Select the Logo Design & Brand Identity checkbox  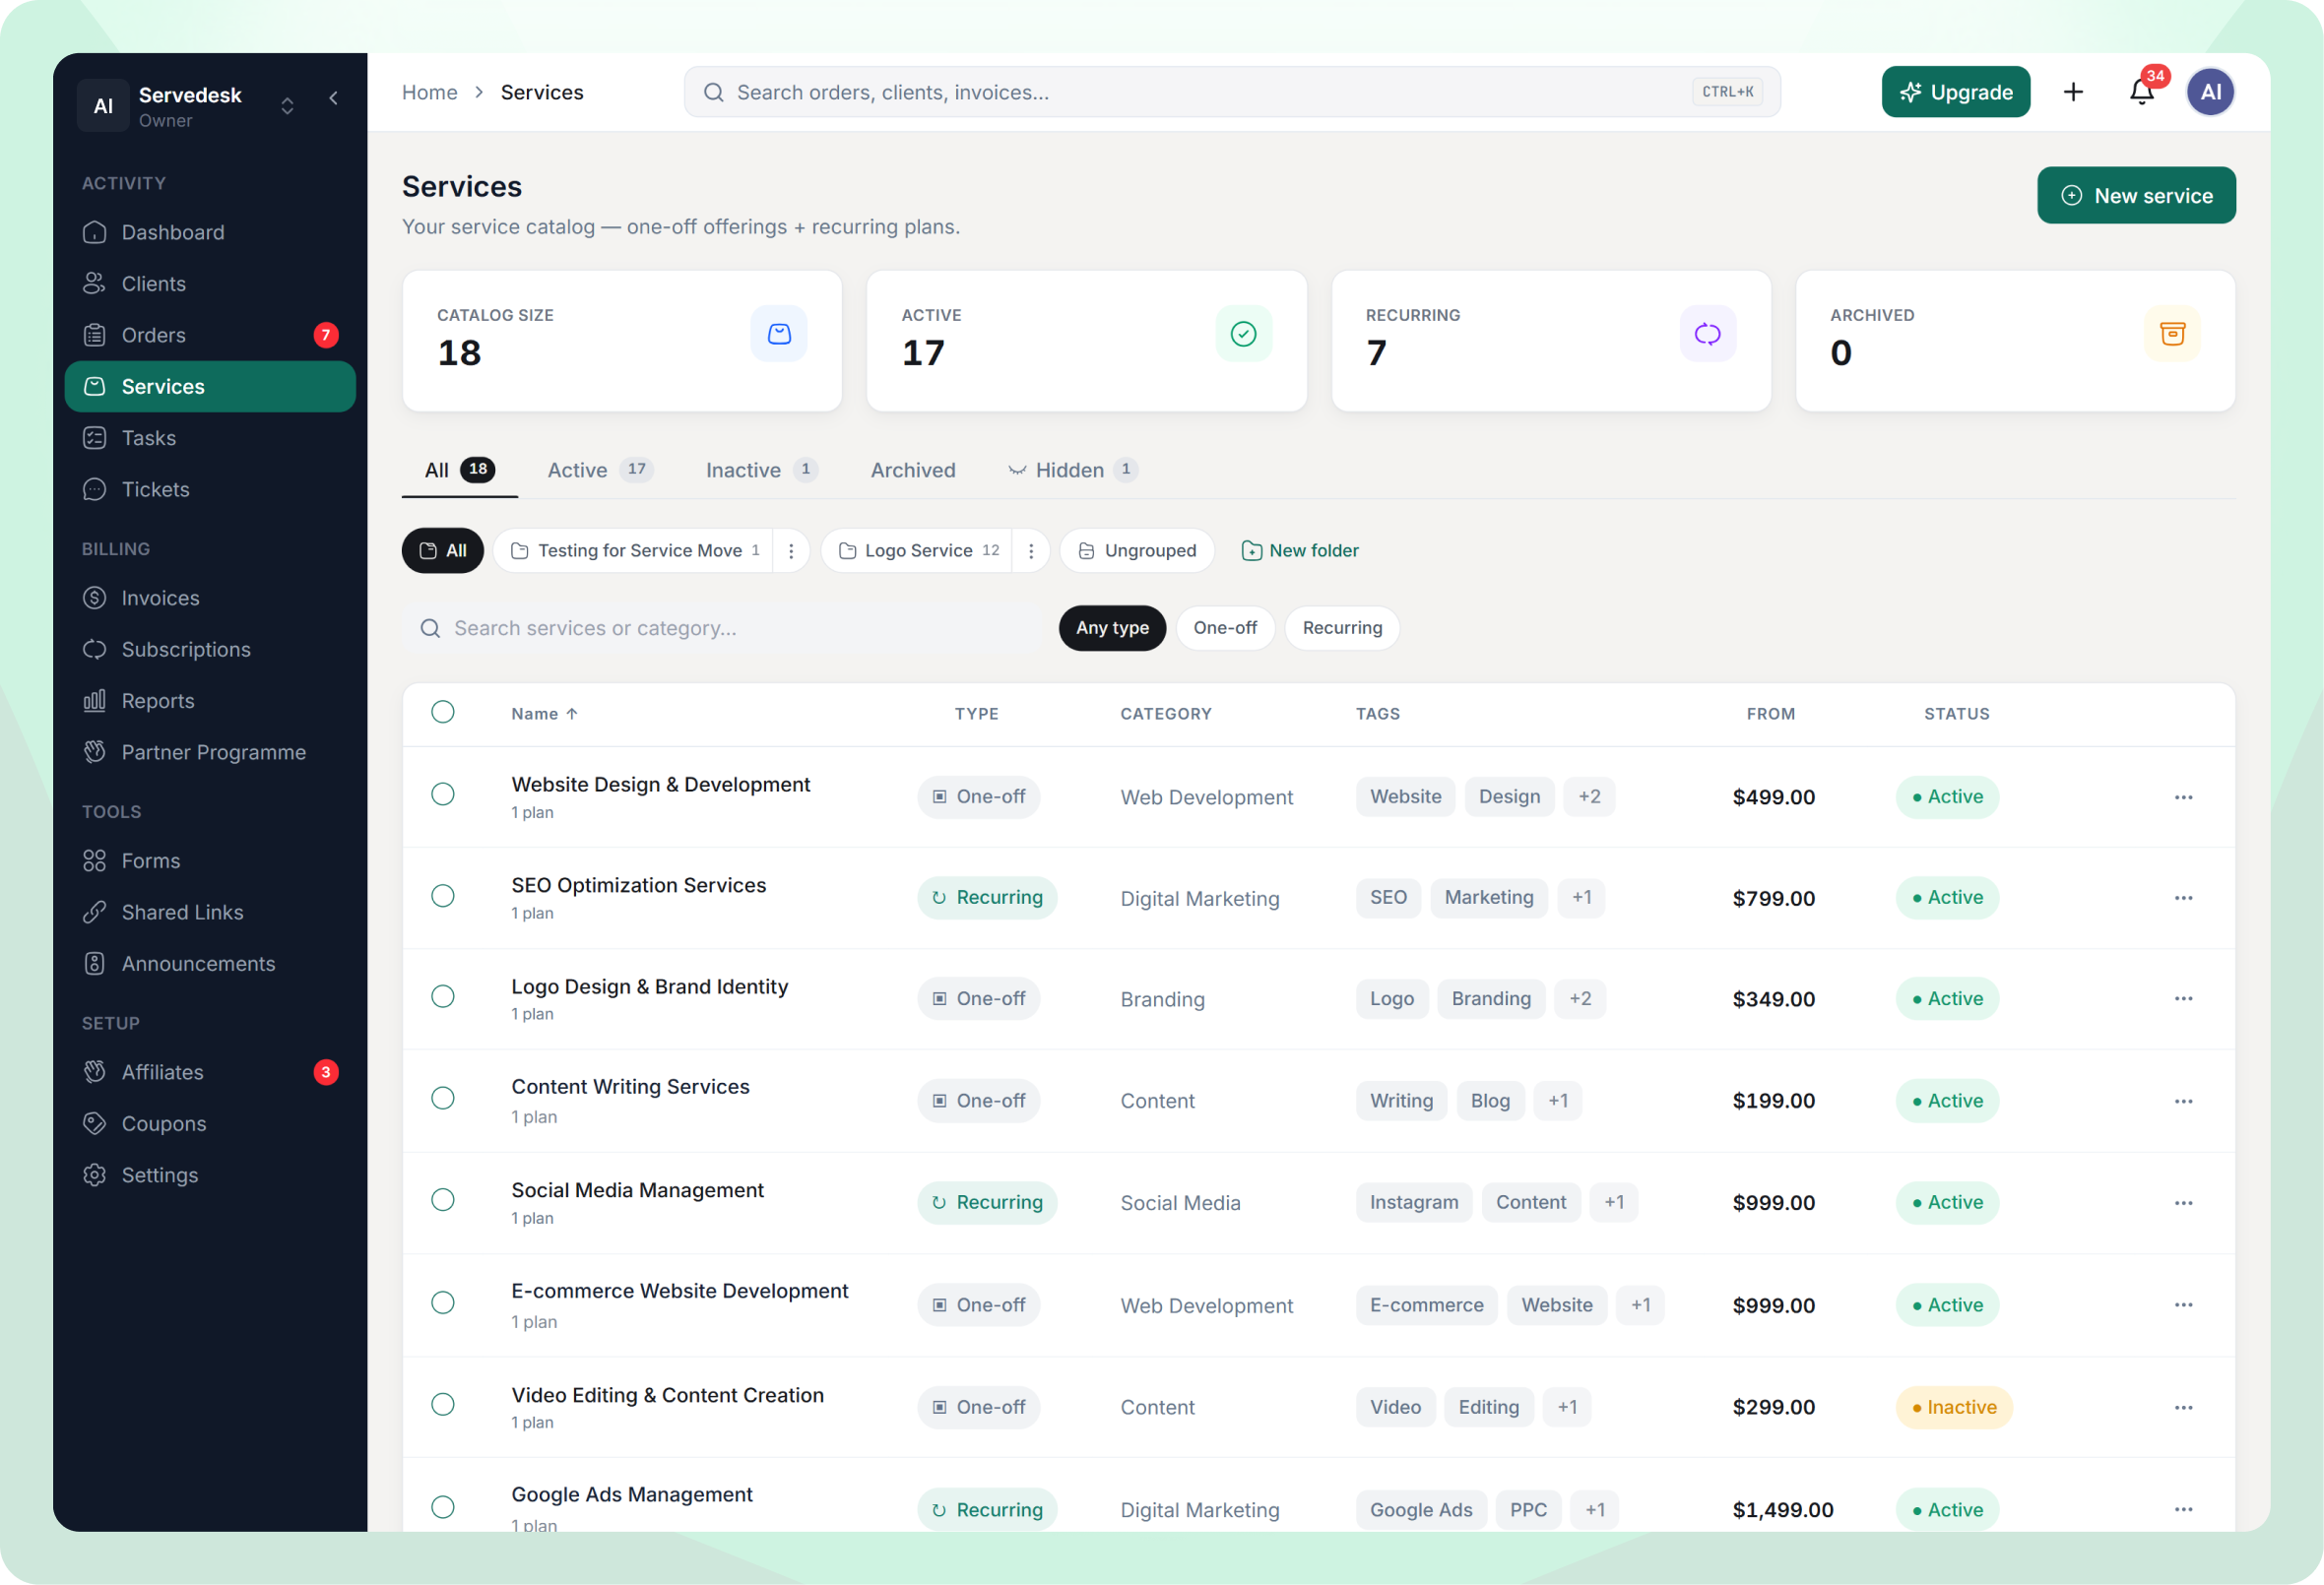443,997
